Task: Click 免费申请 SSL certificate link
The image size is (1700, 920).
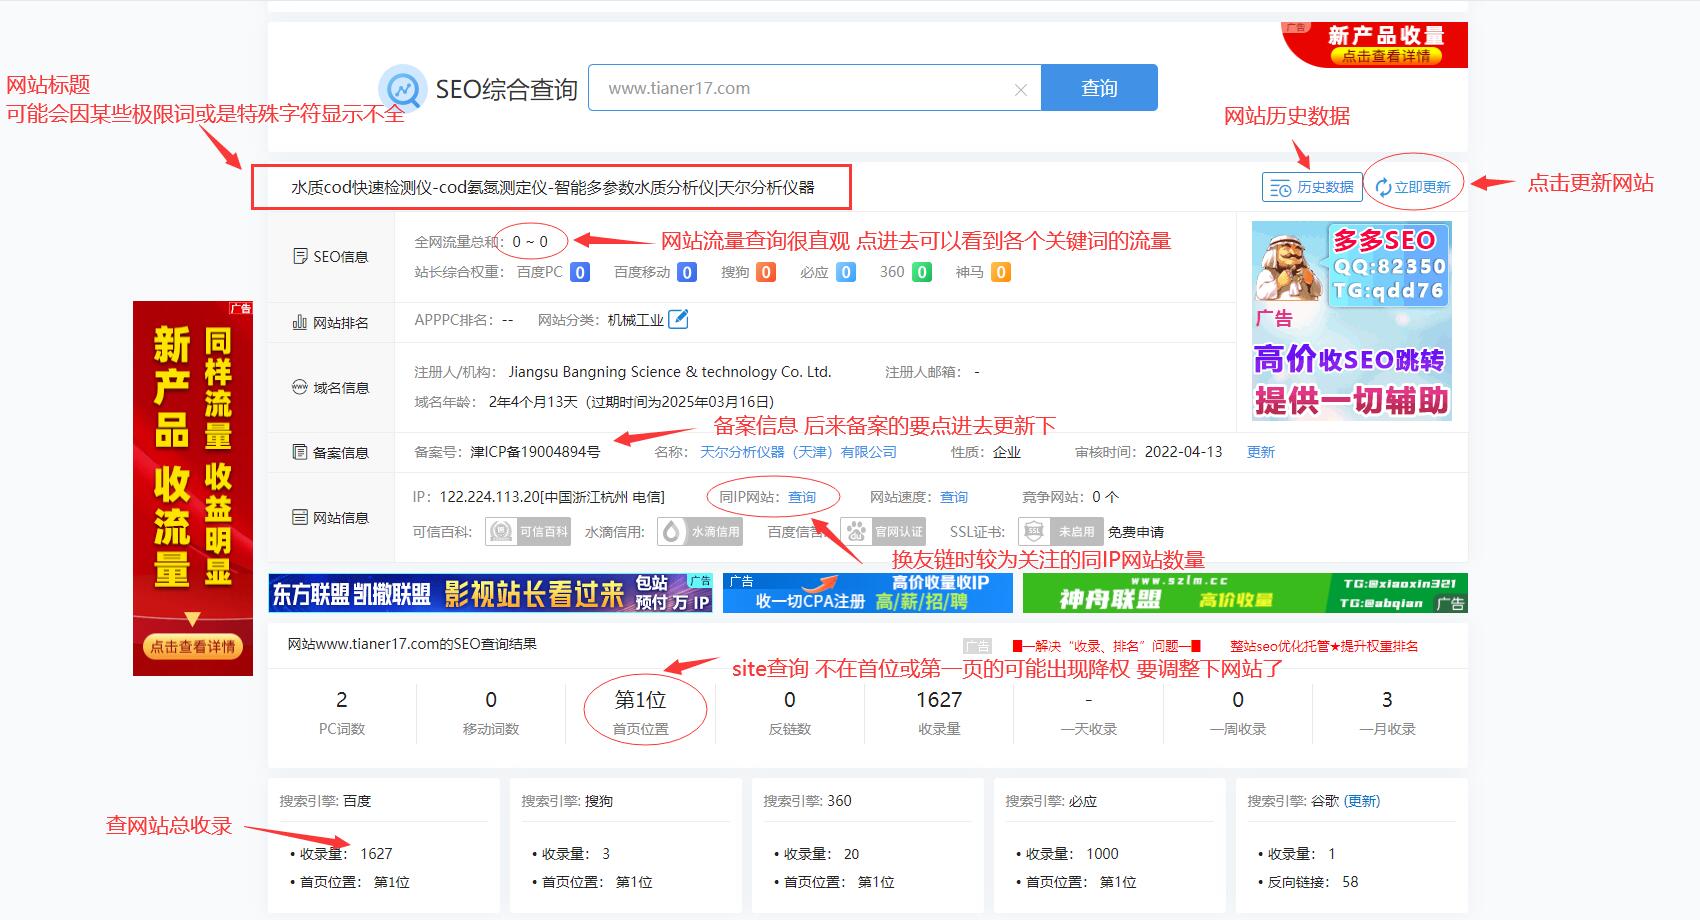Action: [x=1136, y=532]
